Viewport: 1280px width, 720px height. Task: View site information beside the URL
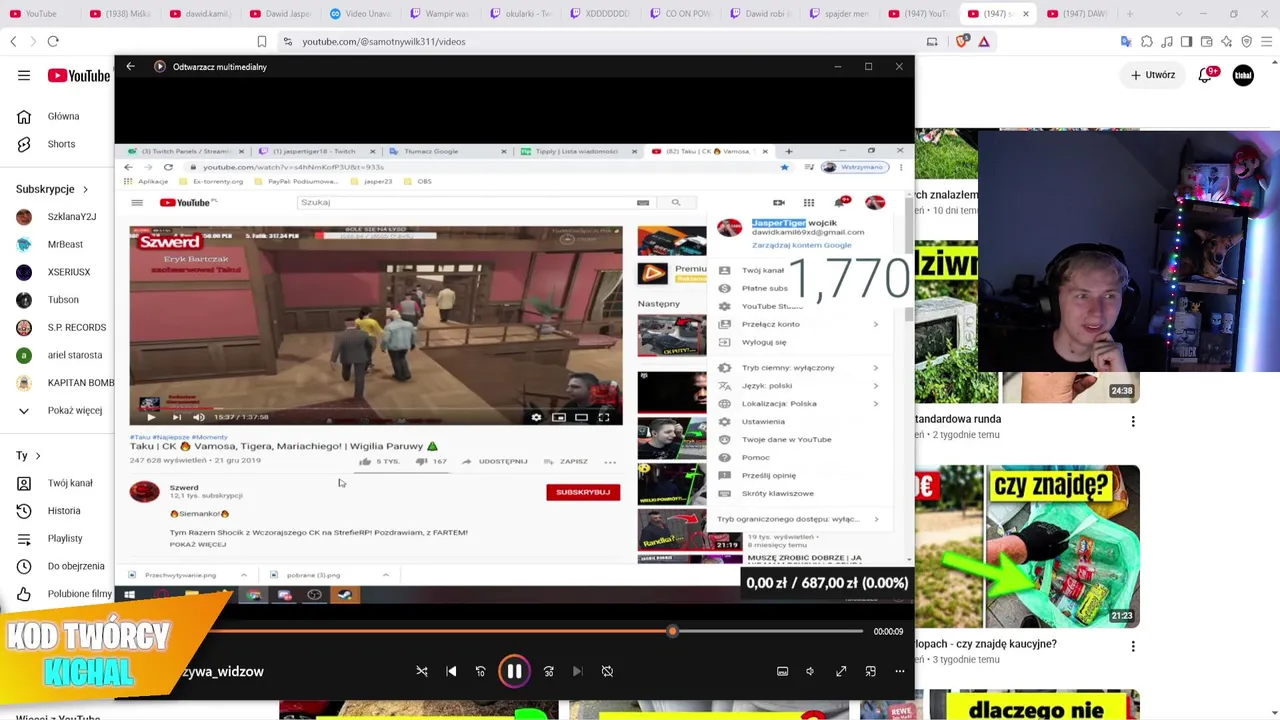click(287, 42)
